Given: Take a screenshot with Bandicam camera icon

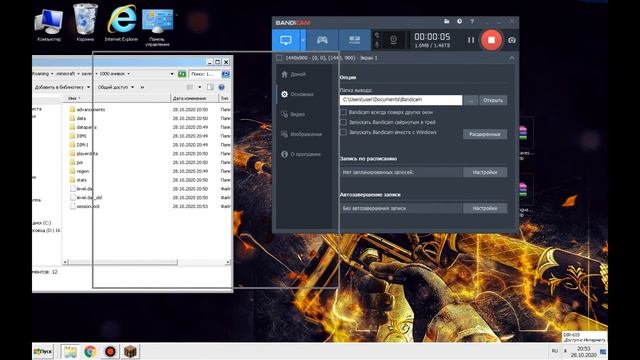Looking at the screenshot, I should coord(512,40).
